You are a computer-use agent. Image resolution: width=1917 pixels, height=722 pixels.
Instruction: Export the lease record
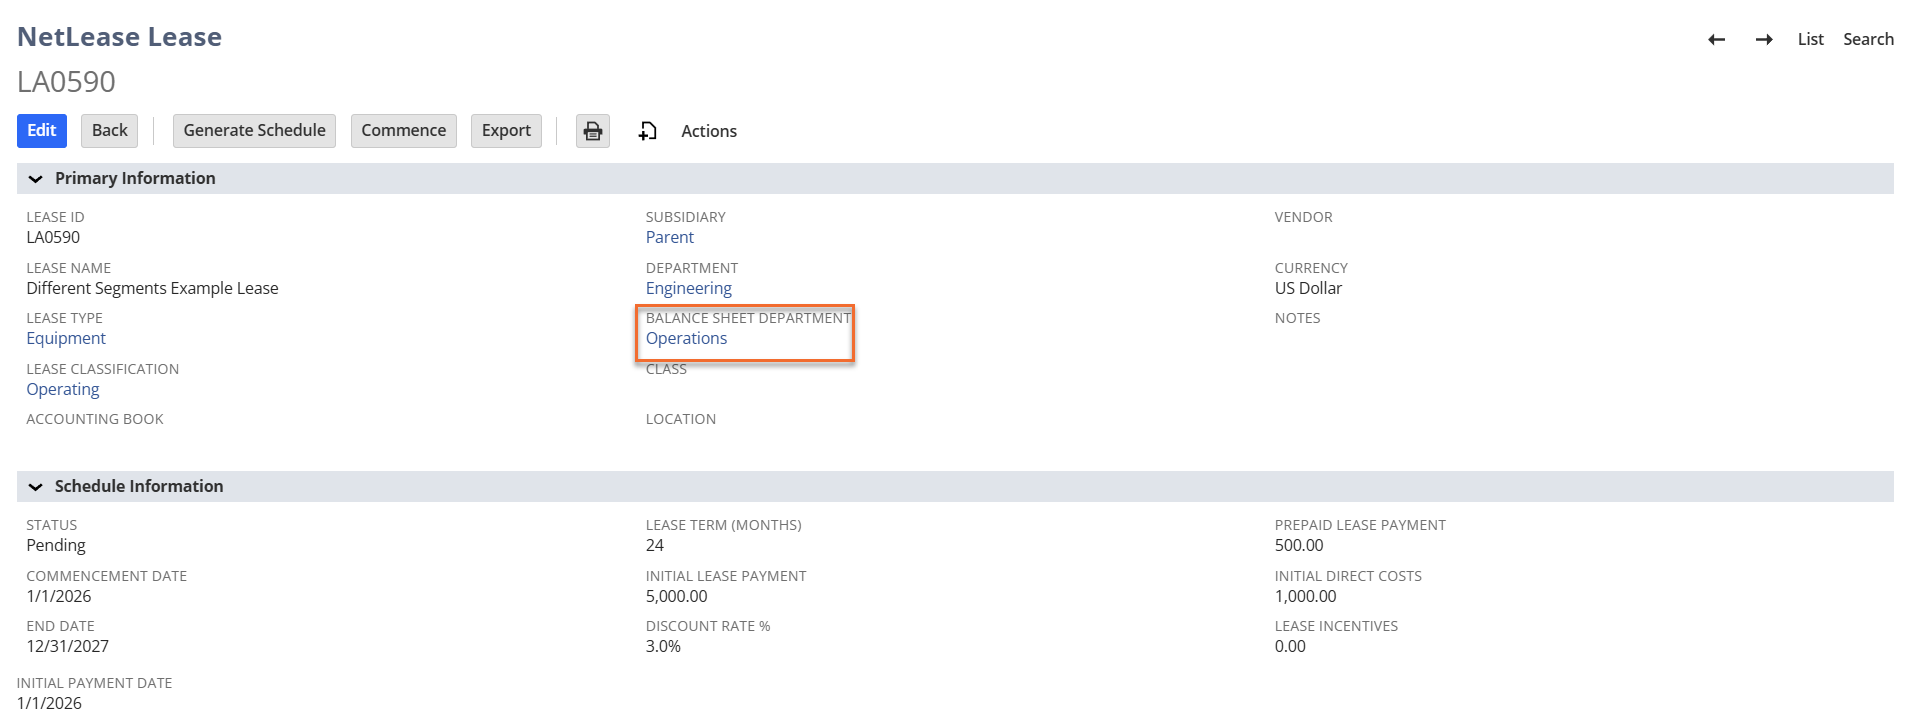coord(506,131)
